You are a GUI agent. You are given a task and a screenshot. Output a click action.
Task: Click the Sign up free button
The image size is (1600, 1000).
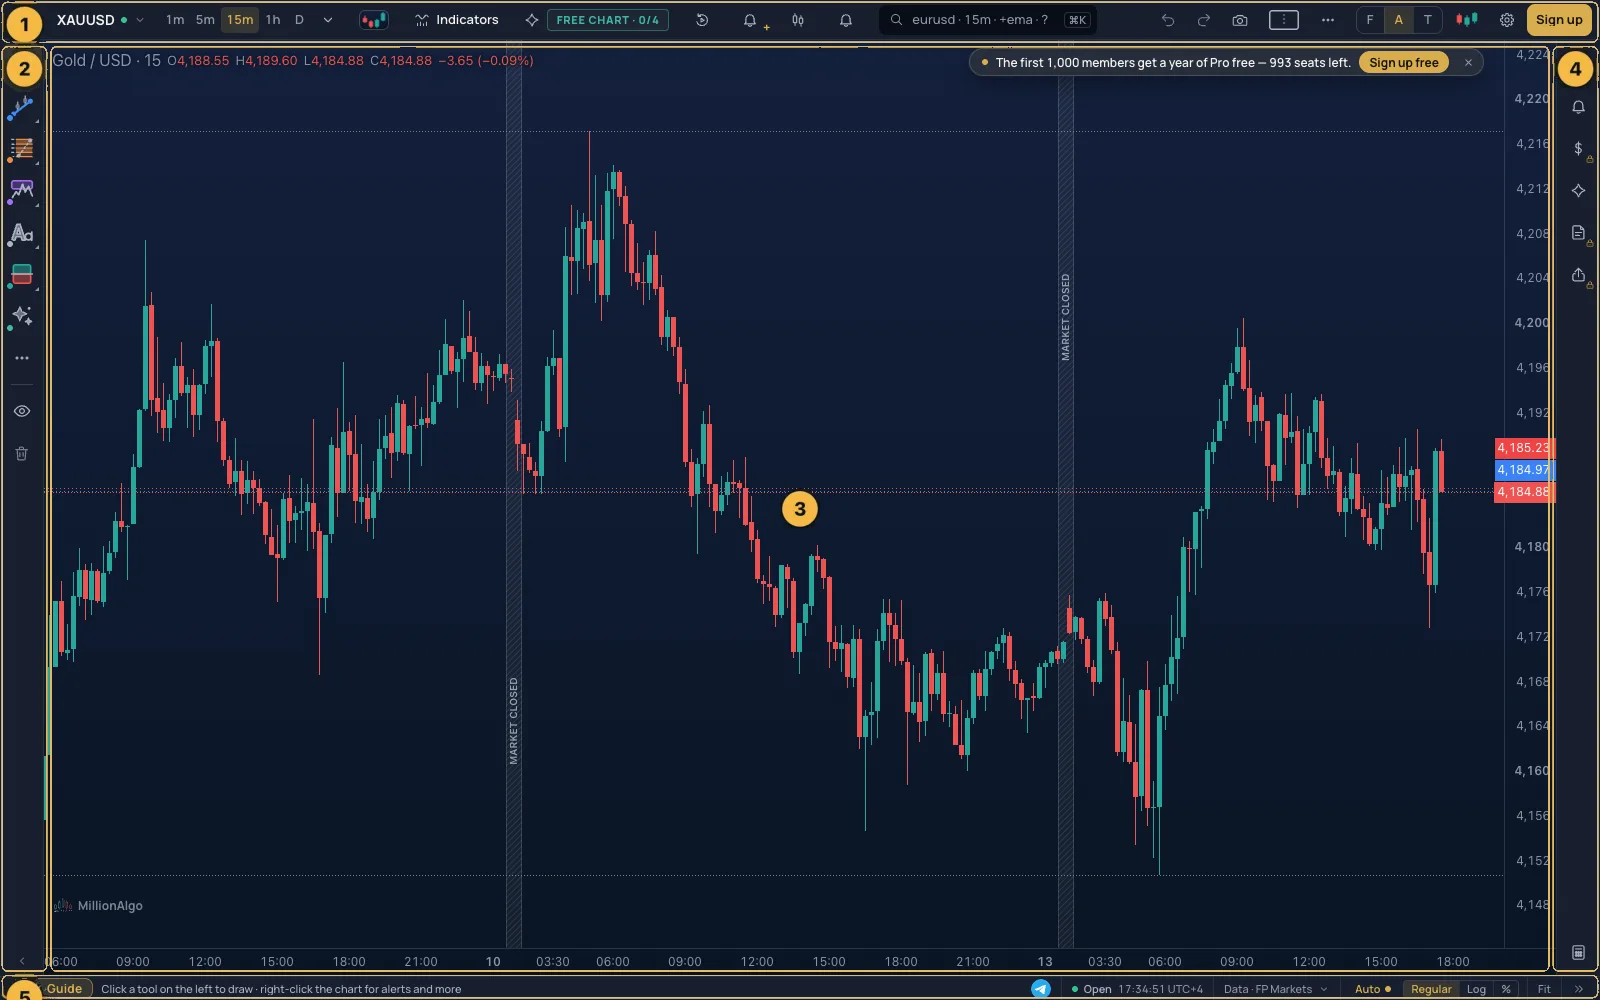pyautogui.click(x=1403, y=62)
